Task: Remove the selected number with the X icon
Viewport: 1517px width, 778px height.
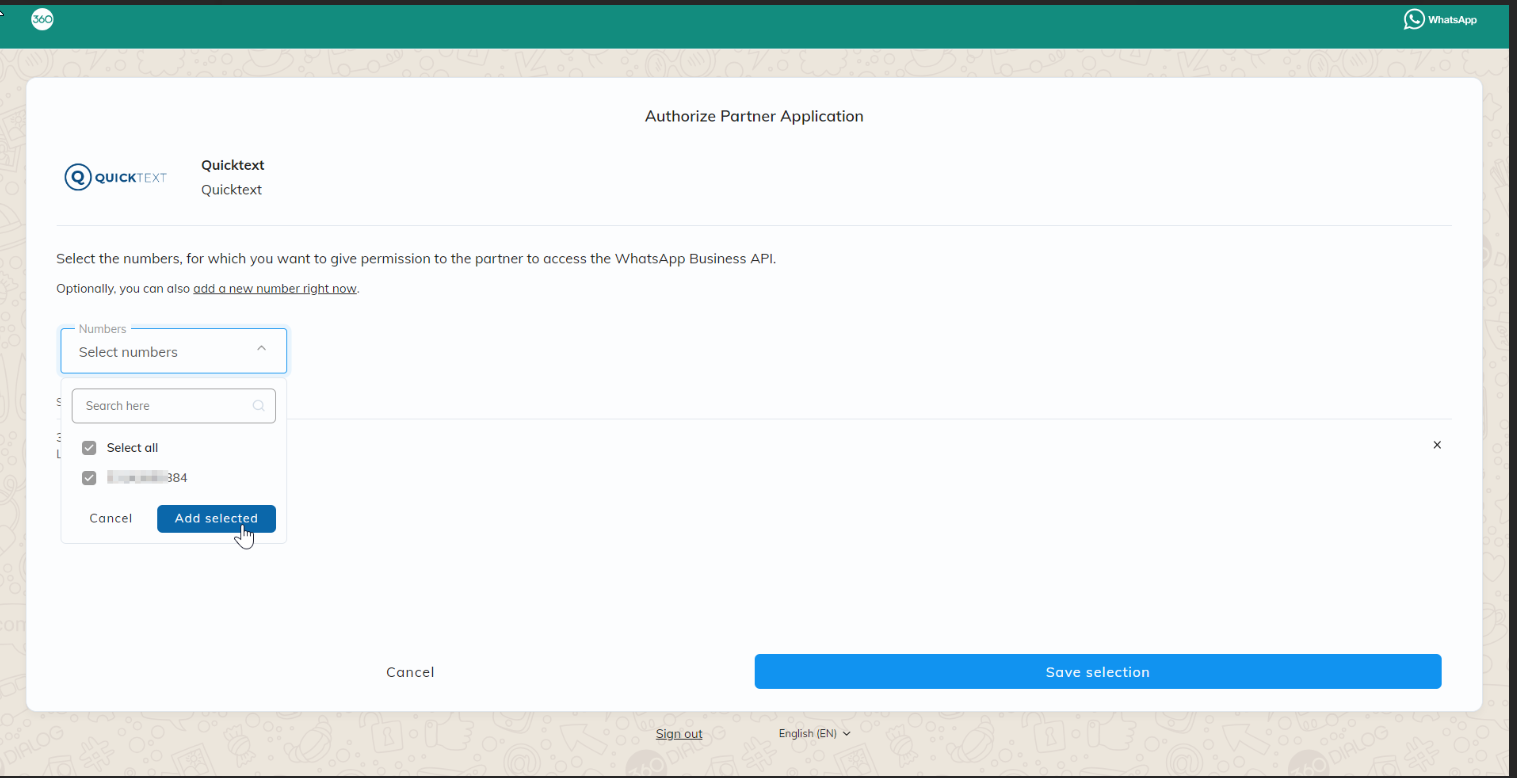Action: coord(1437,445)
